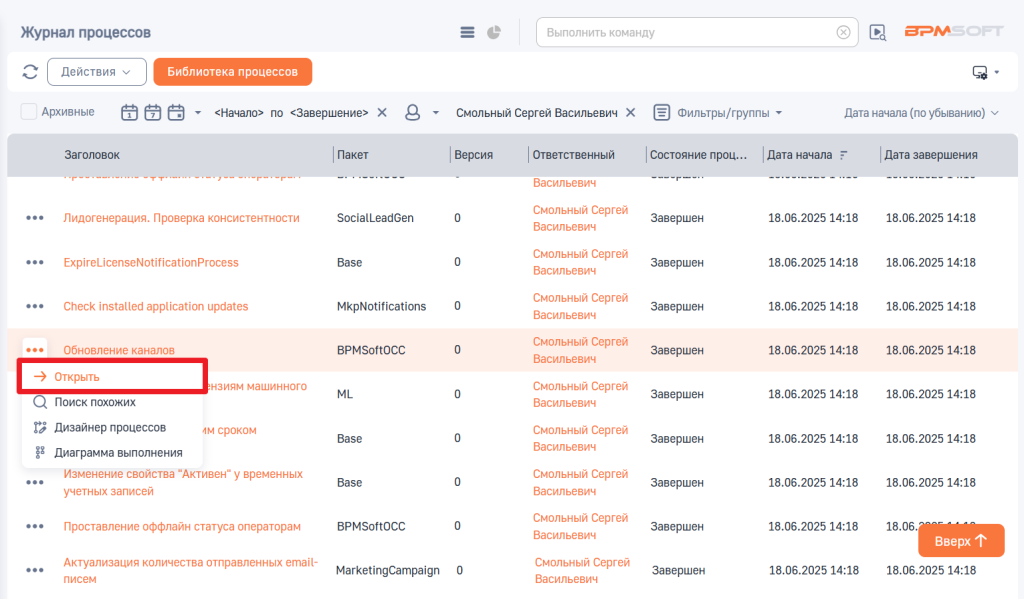The image size is (1024, 599).
Task: Clear the command input field
Action: pyautogui.click(x=843, y=32)
